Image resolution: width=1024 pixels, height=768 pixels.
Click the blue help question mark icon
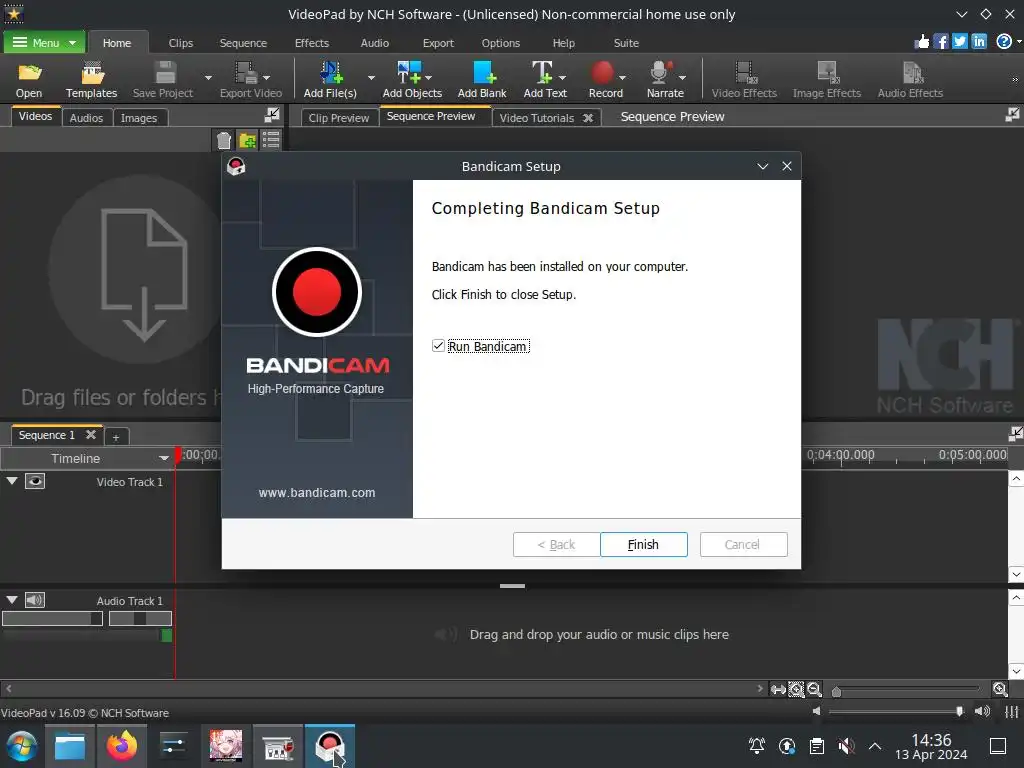click(1004, 42)
